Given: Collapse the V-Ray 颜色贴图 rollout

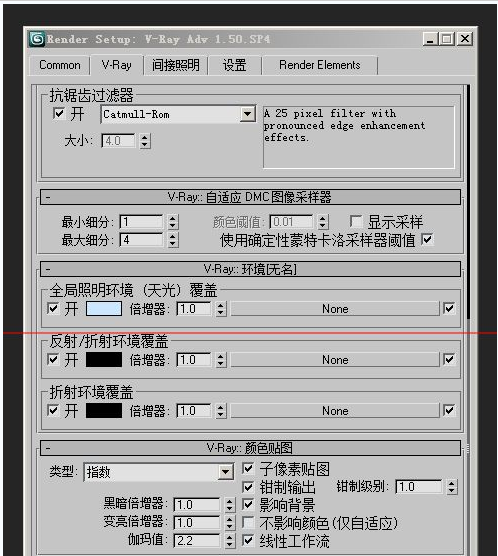Looking at the screenshot, I should [x=250, y=448].
